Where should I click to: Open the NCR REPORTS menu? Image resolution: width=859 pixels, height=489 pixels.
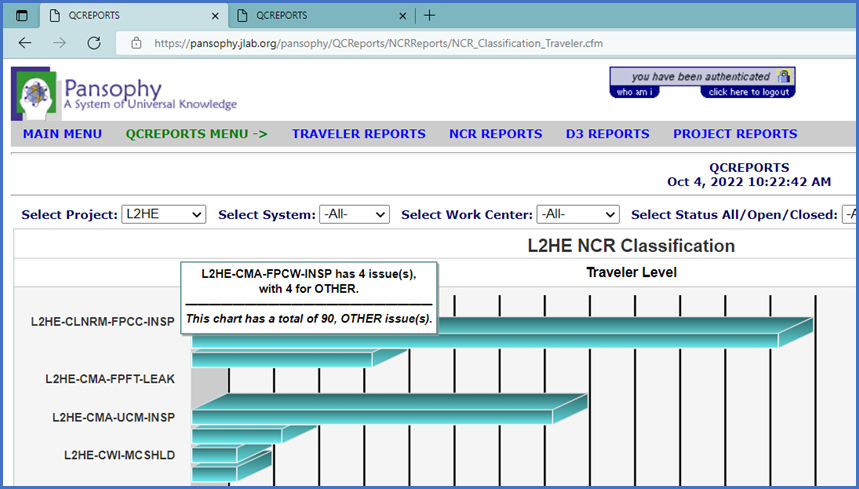[x=495, y=134]
